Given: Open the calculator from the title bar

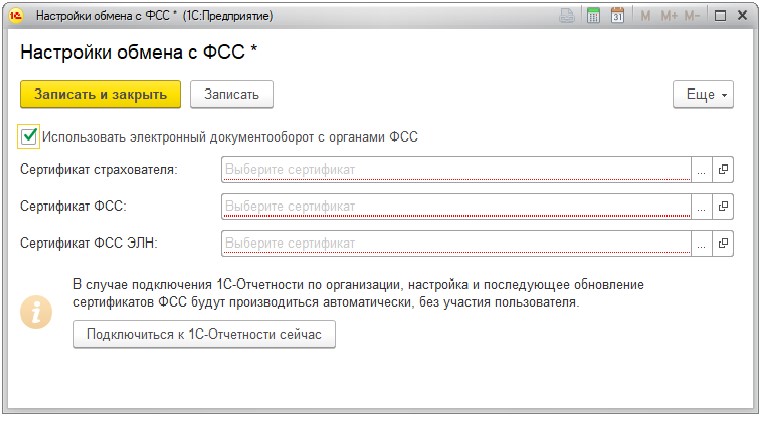Looking at the screenshot, I should (x=593, y=16).
